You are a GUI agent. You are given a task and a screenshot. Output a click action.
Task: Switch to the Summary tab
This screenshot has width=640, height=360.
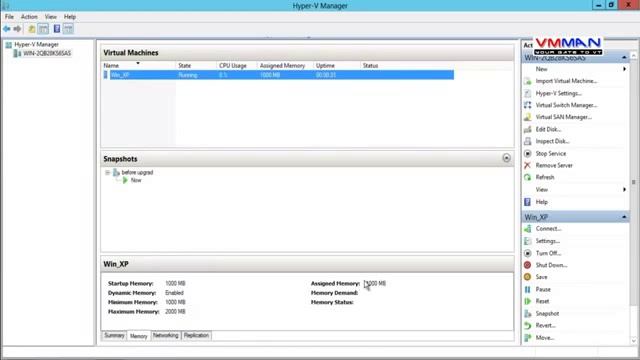114,336
